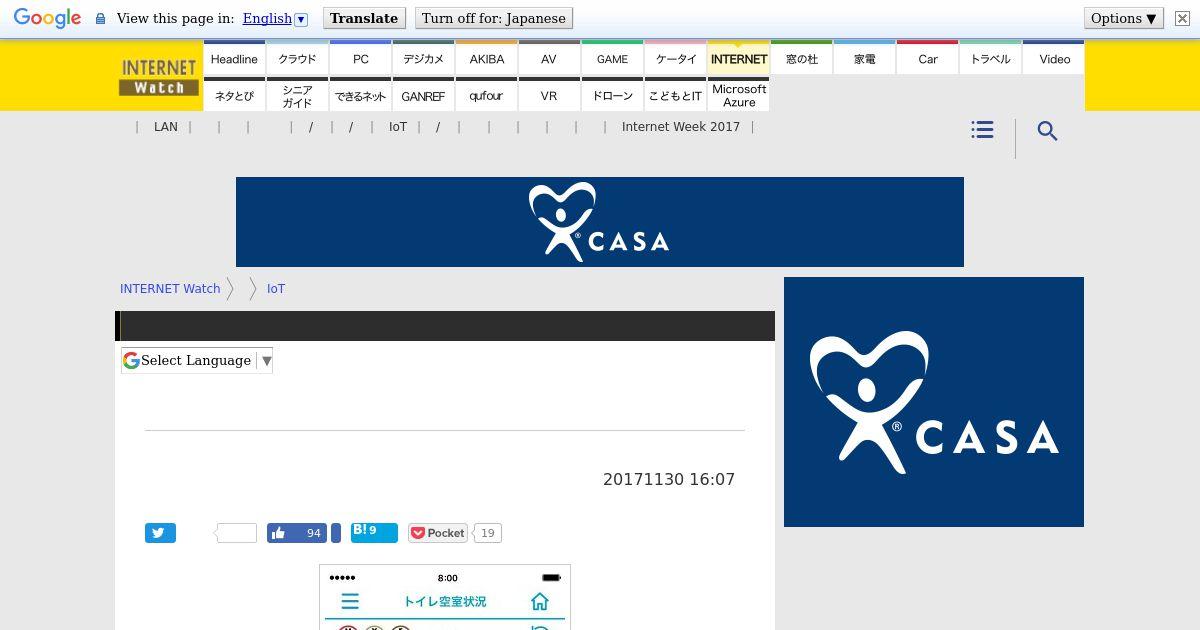Like the article with Facebook thumbs-up button
Image resolution: width=1200 pixels, height=630 pixels.
point(297,533)
